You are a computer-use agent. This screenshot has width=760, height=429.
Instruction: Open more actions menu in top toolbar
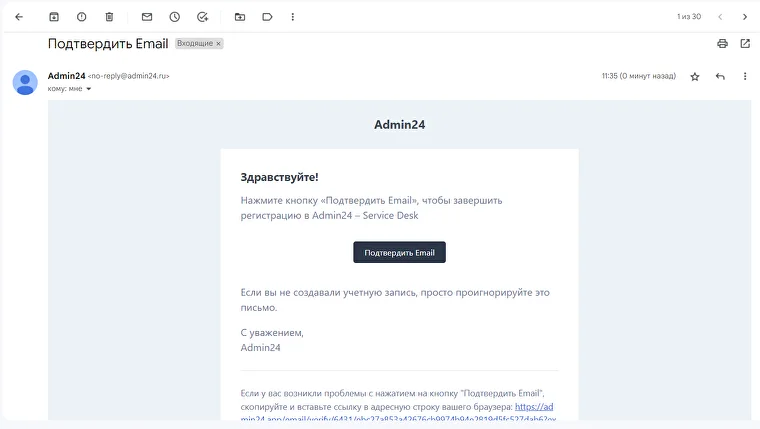292,17
